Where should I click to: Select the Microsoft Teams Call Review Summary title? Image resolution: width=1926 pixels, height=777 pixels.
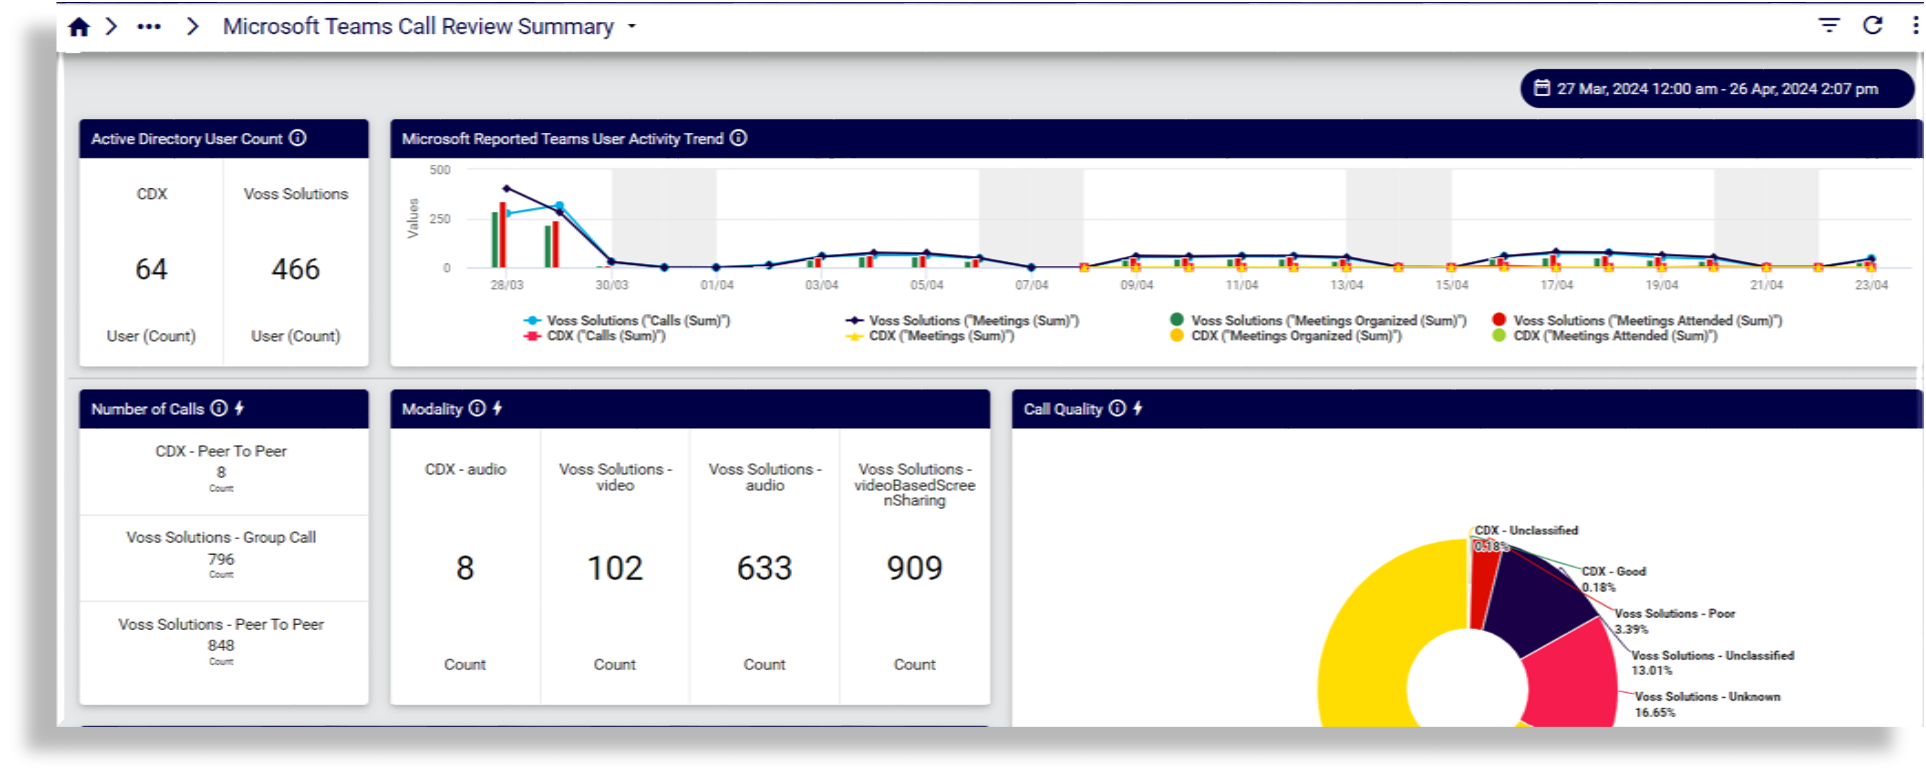tap(418, 27)
